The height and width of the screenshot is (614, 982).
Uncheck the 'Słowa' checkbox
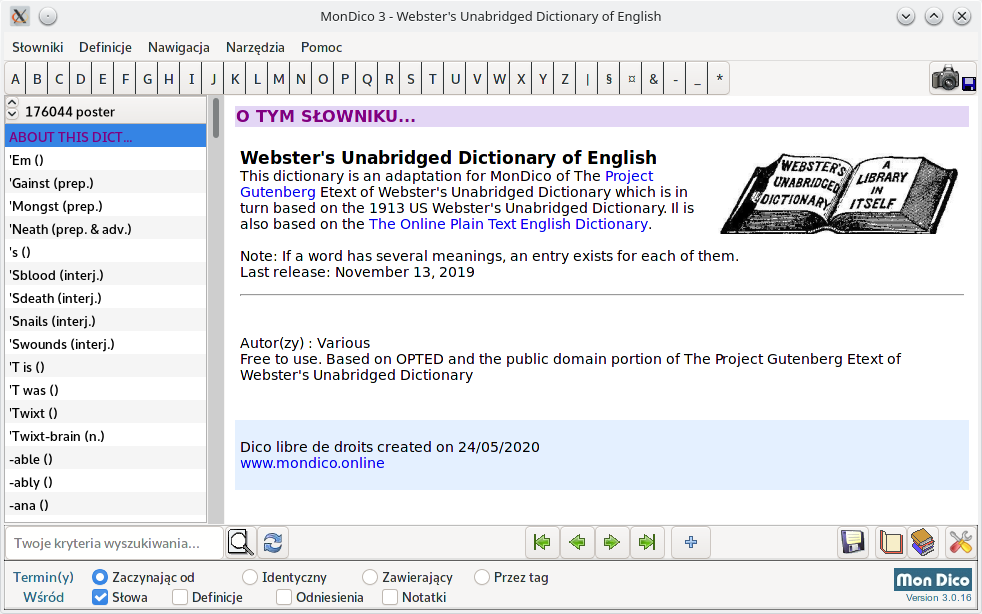(100, 597)
